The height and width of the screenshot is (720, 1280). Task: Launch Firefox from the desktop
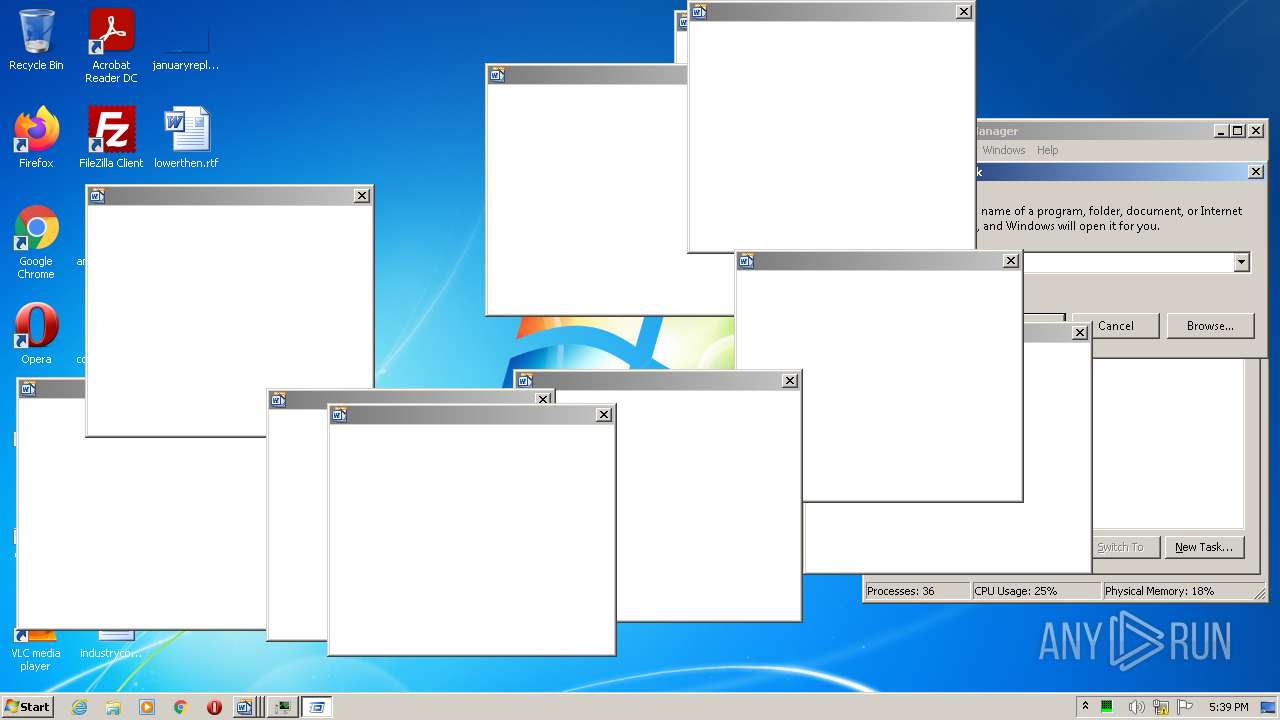[x=36, y=137]
